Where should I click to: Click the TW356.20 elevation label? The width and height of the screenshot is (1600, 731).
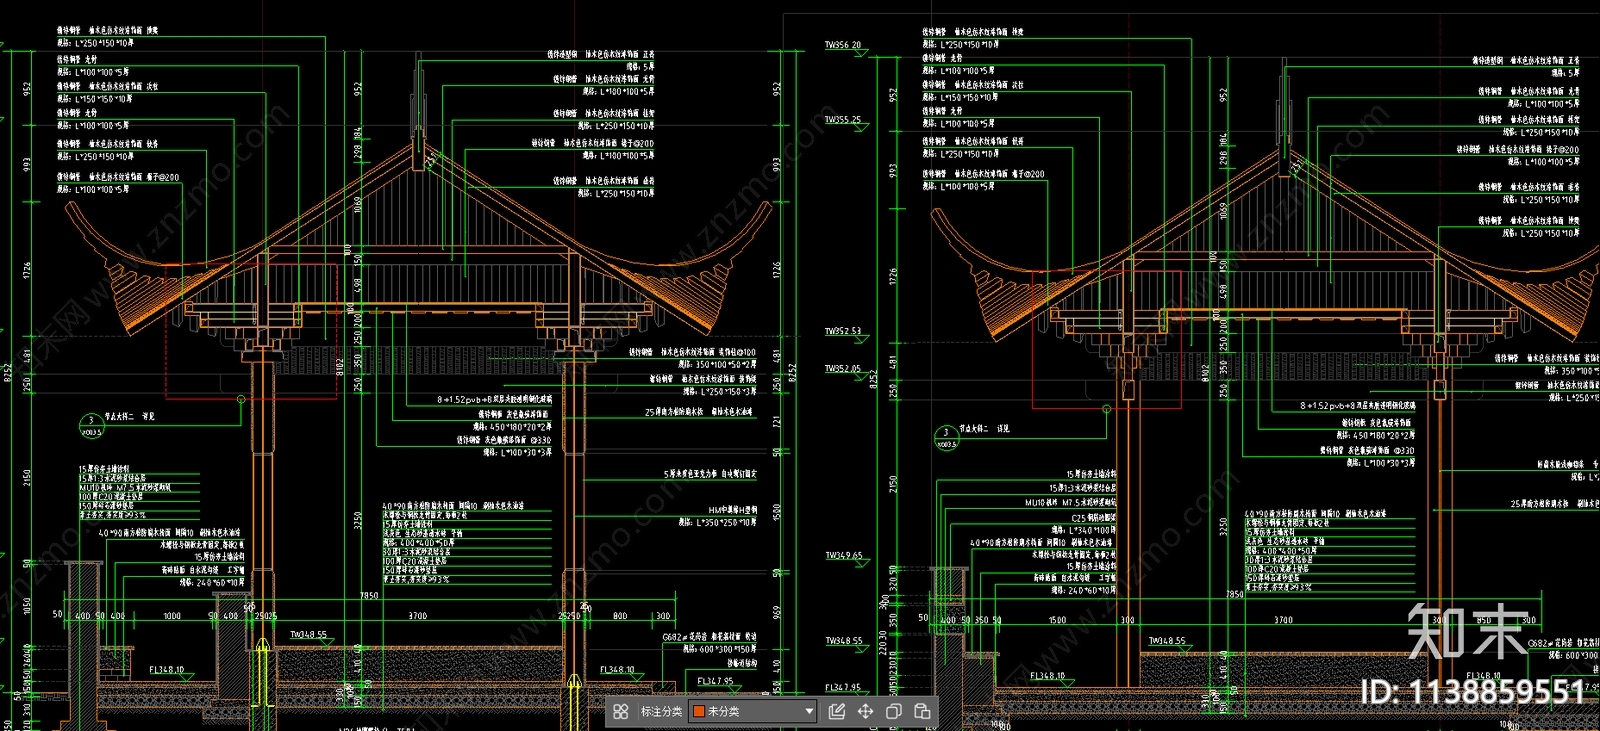point(842,45)
